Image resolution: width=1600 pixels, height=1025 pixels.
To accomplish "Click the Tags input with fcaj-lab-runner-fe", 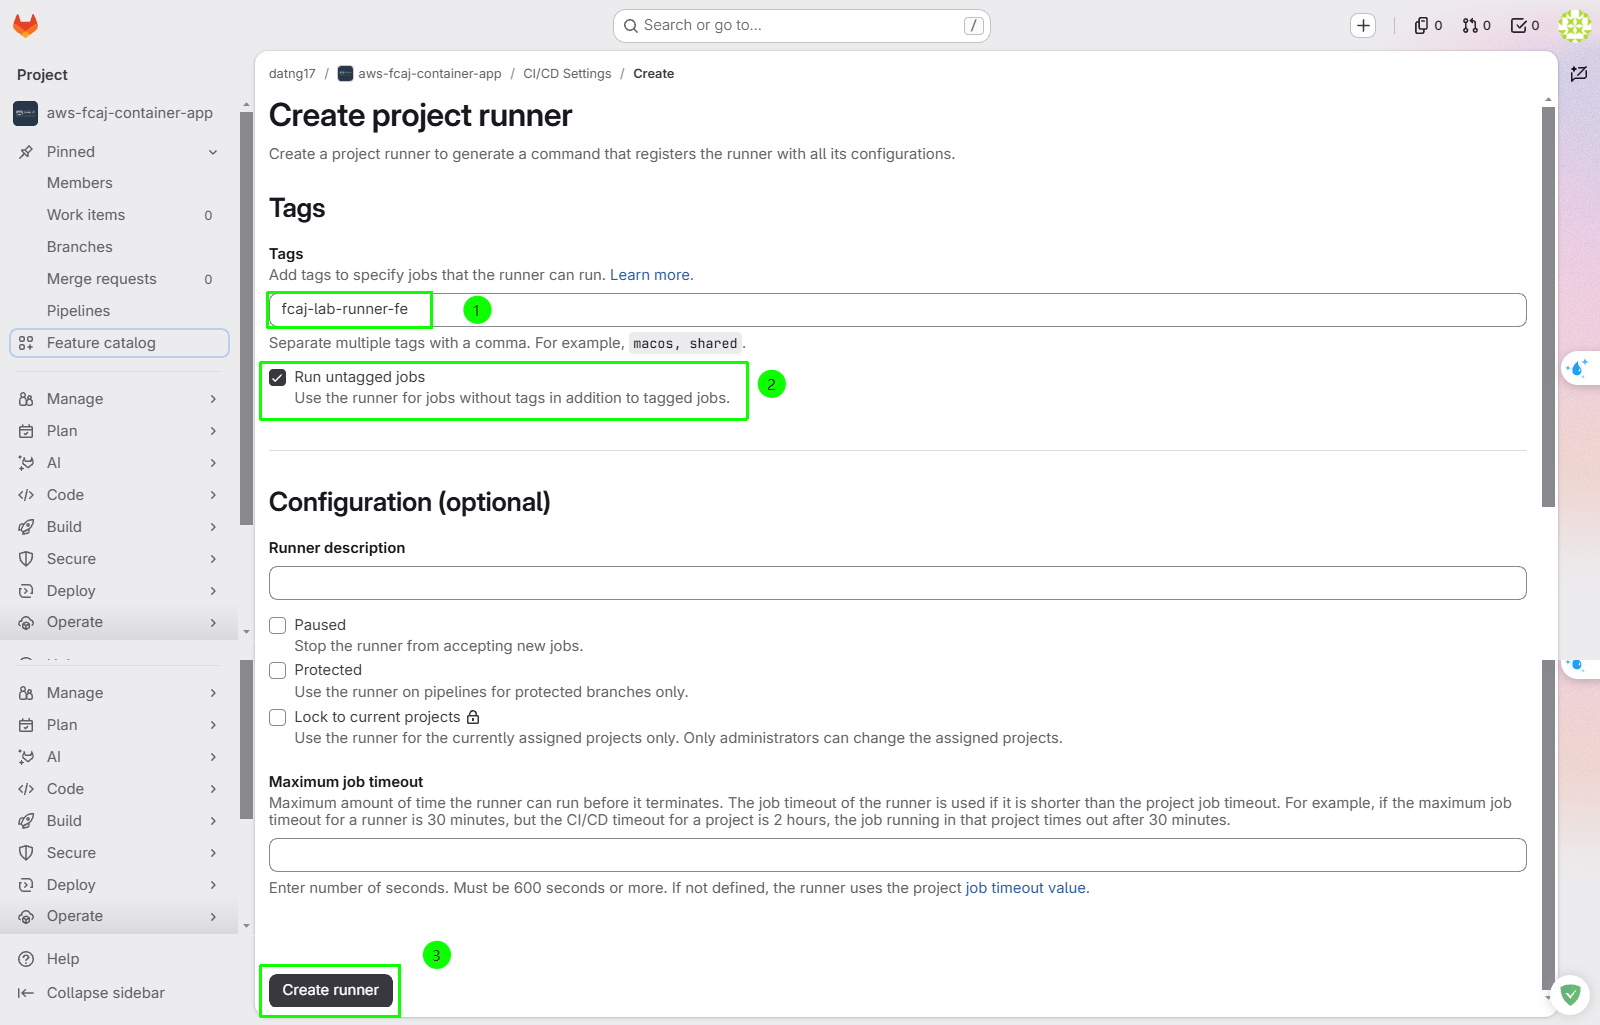I will [897, 310].
